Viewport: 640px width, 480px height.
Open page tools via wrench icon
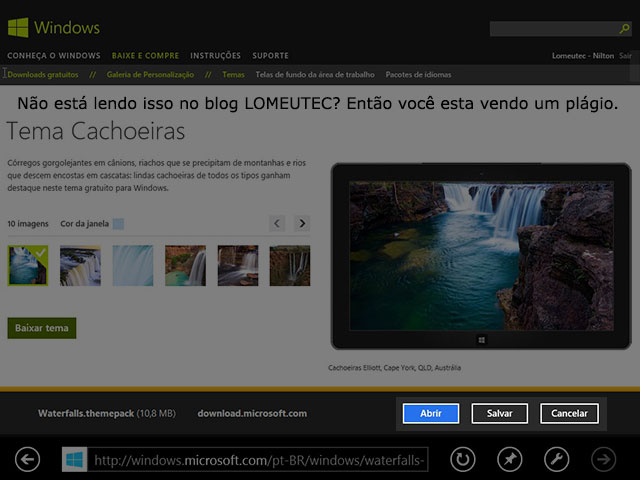point(557,459)
